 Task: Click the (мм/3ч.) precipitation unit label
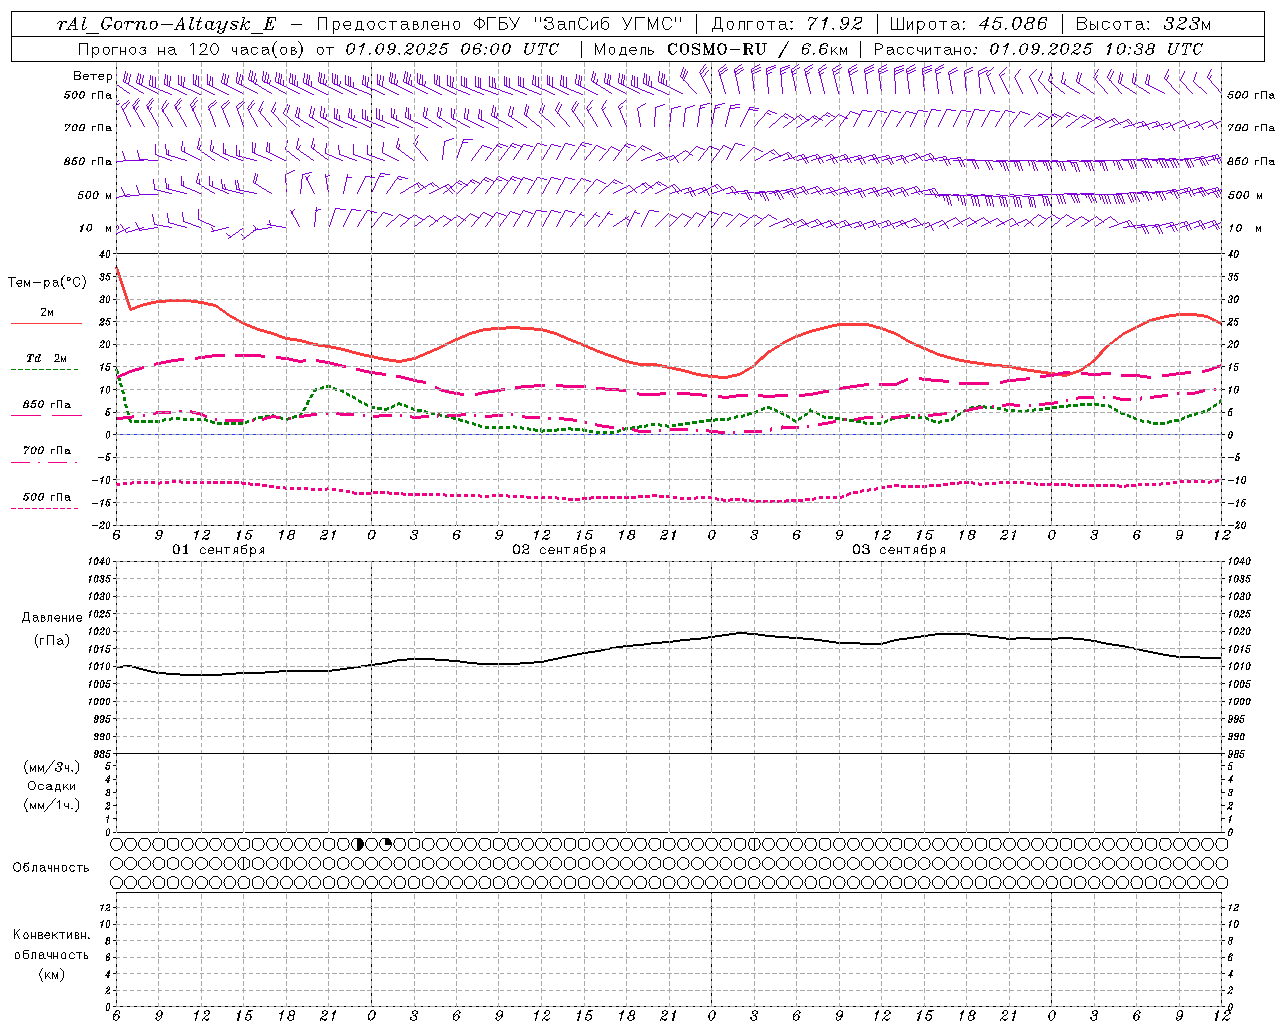(52, 768)
